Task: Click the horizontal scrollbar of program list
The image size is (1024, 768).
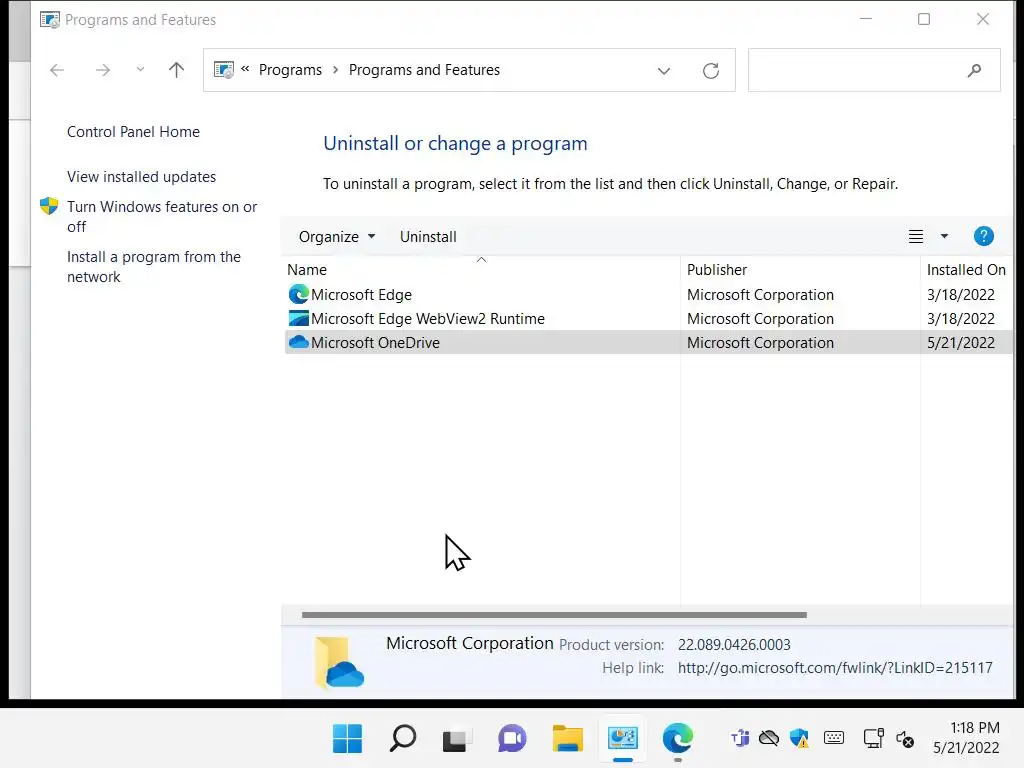Action: tap(554, 615)
